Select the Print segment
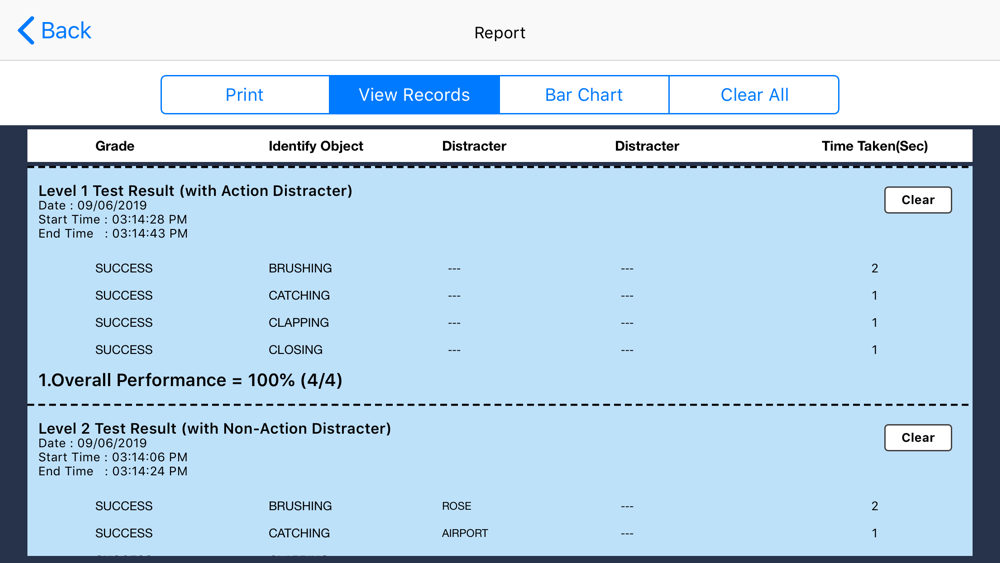This screenshot has width=1000, height=563. pyautogui.click(x=245, y=95)
